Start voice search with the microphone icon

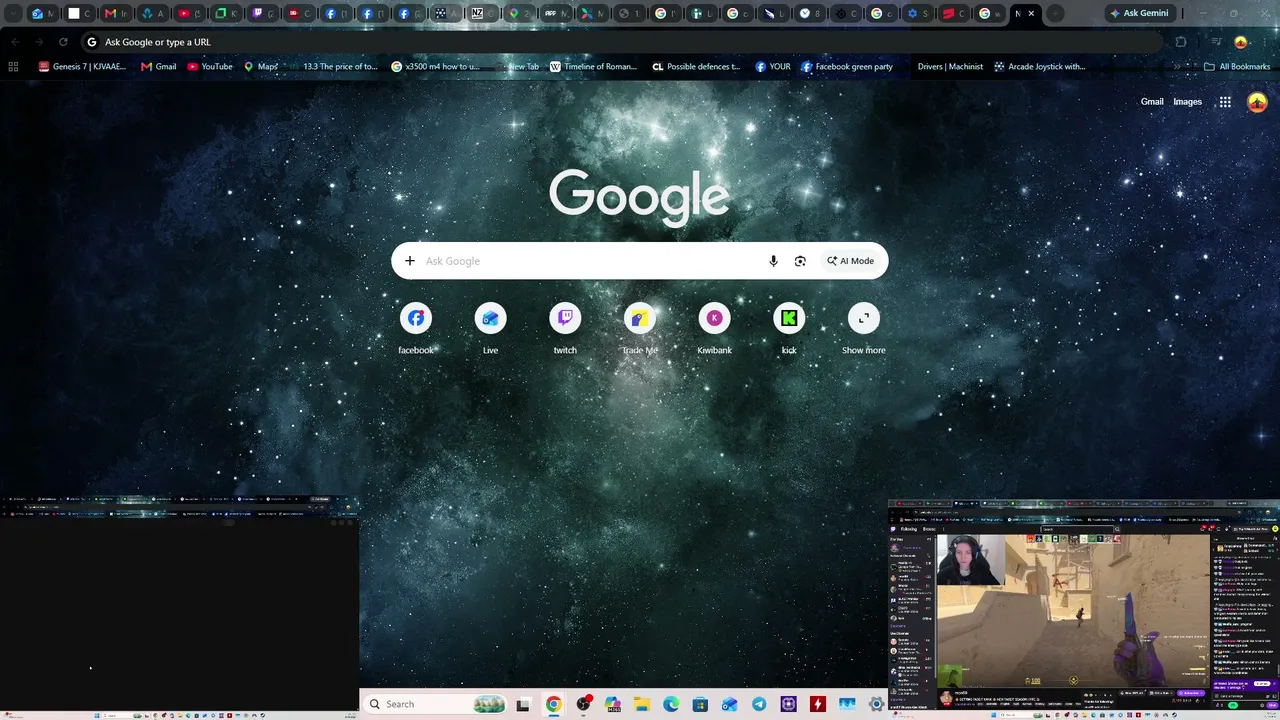(773, 261)
